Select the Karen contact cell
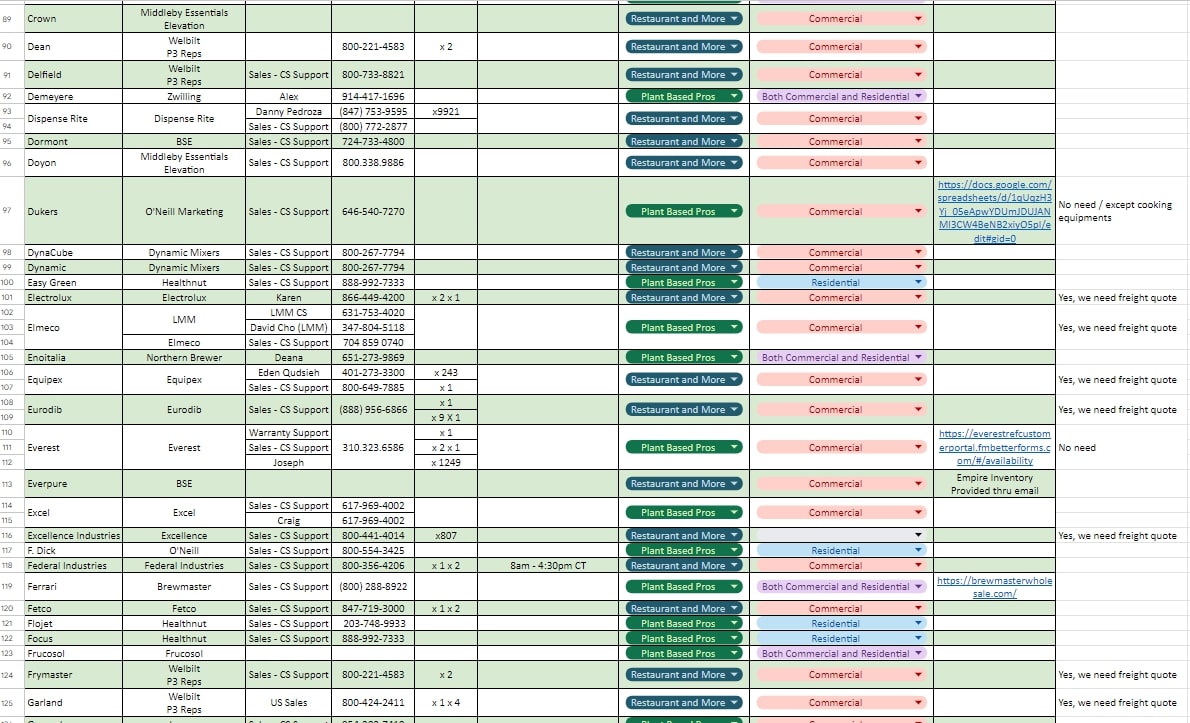Screen dimensions: 1190x723 pos(288,298)
